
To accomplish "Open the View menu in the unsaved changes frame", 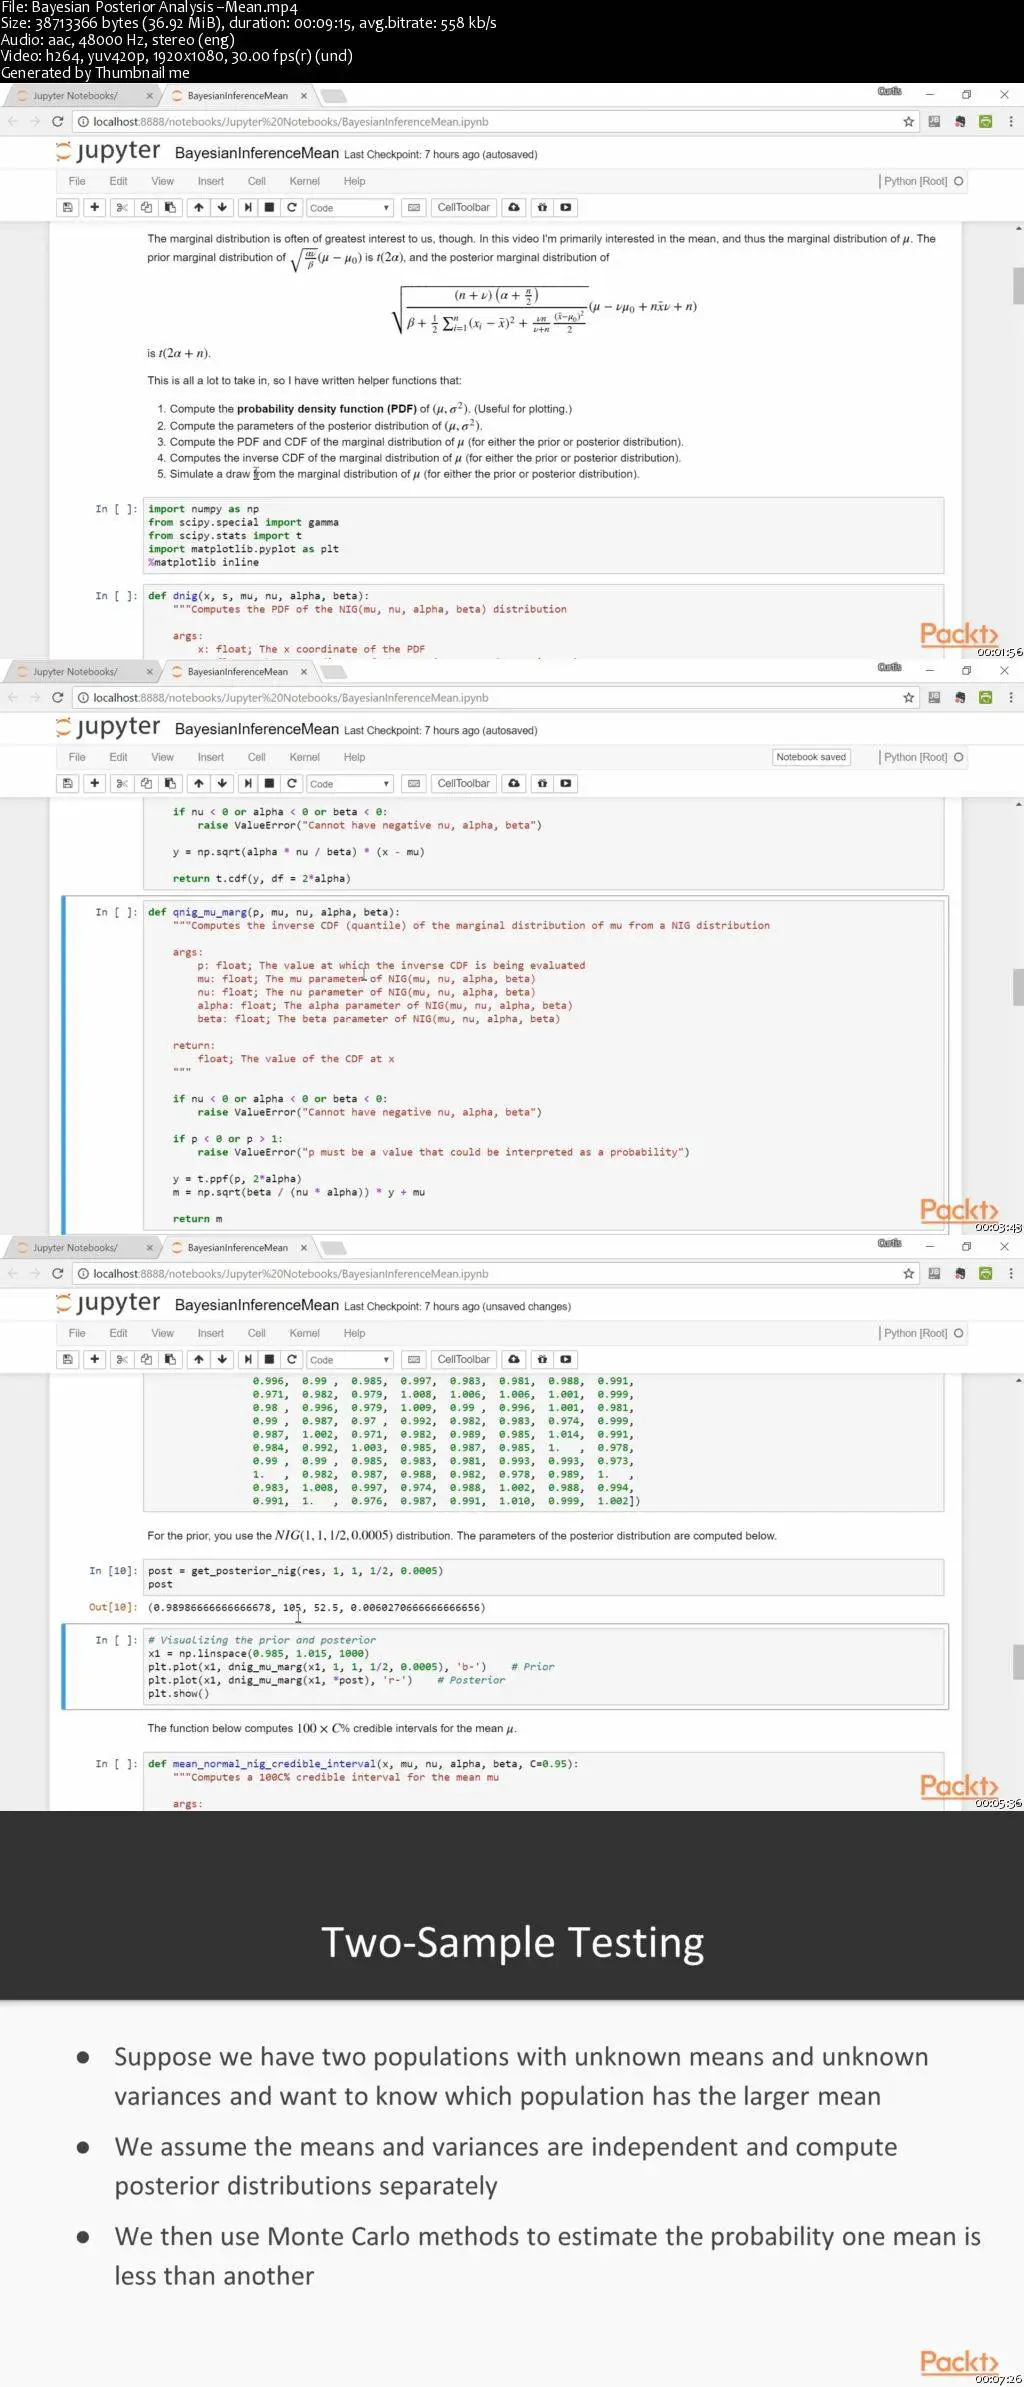I will (163, 1334).
